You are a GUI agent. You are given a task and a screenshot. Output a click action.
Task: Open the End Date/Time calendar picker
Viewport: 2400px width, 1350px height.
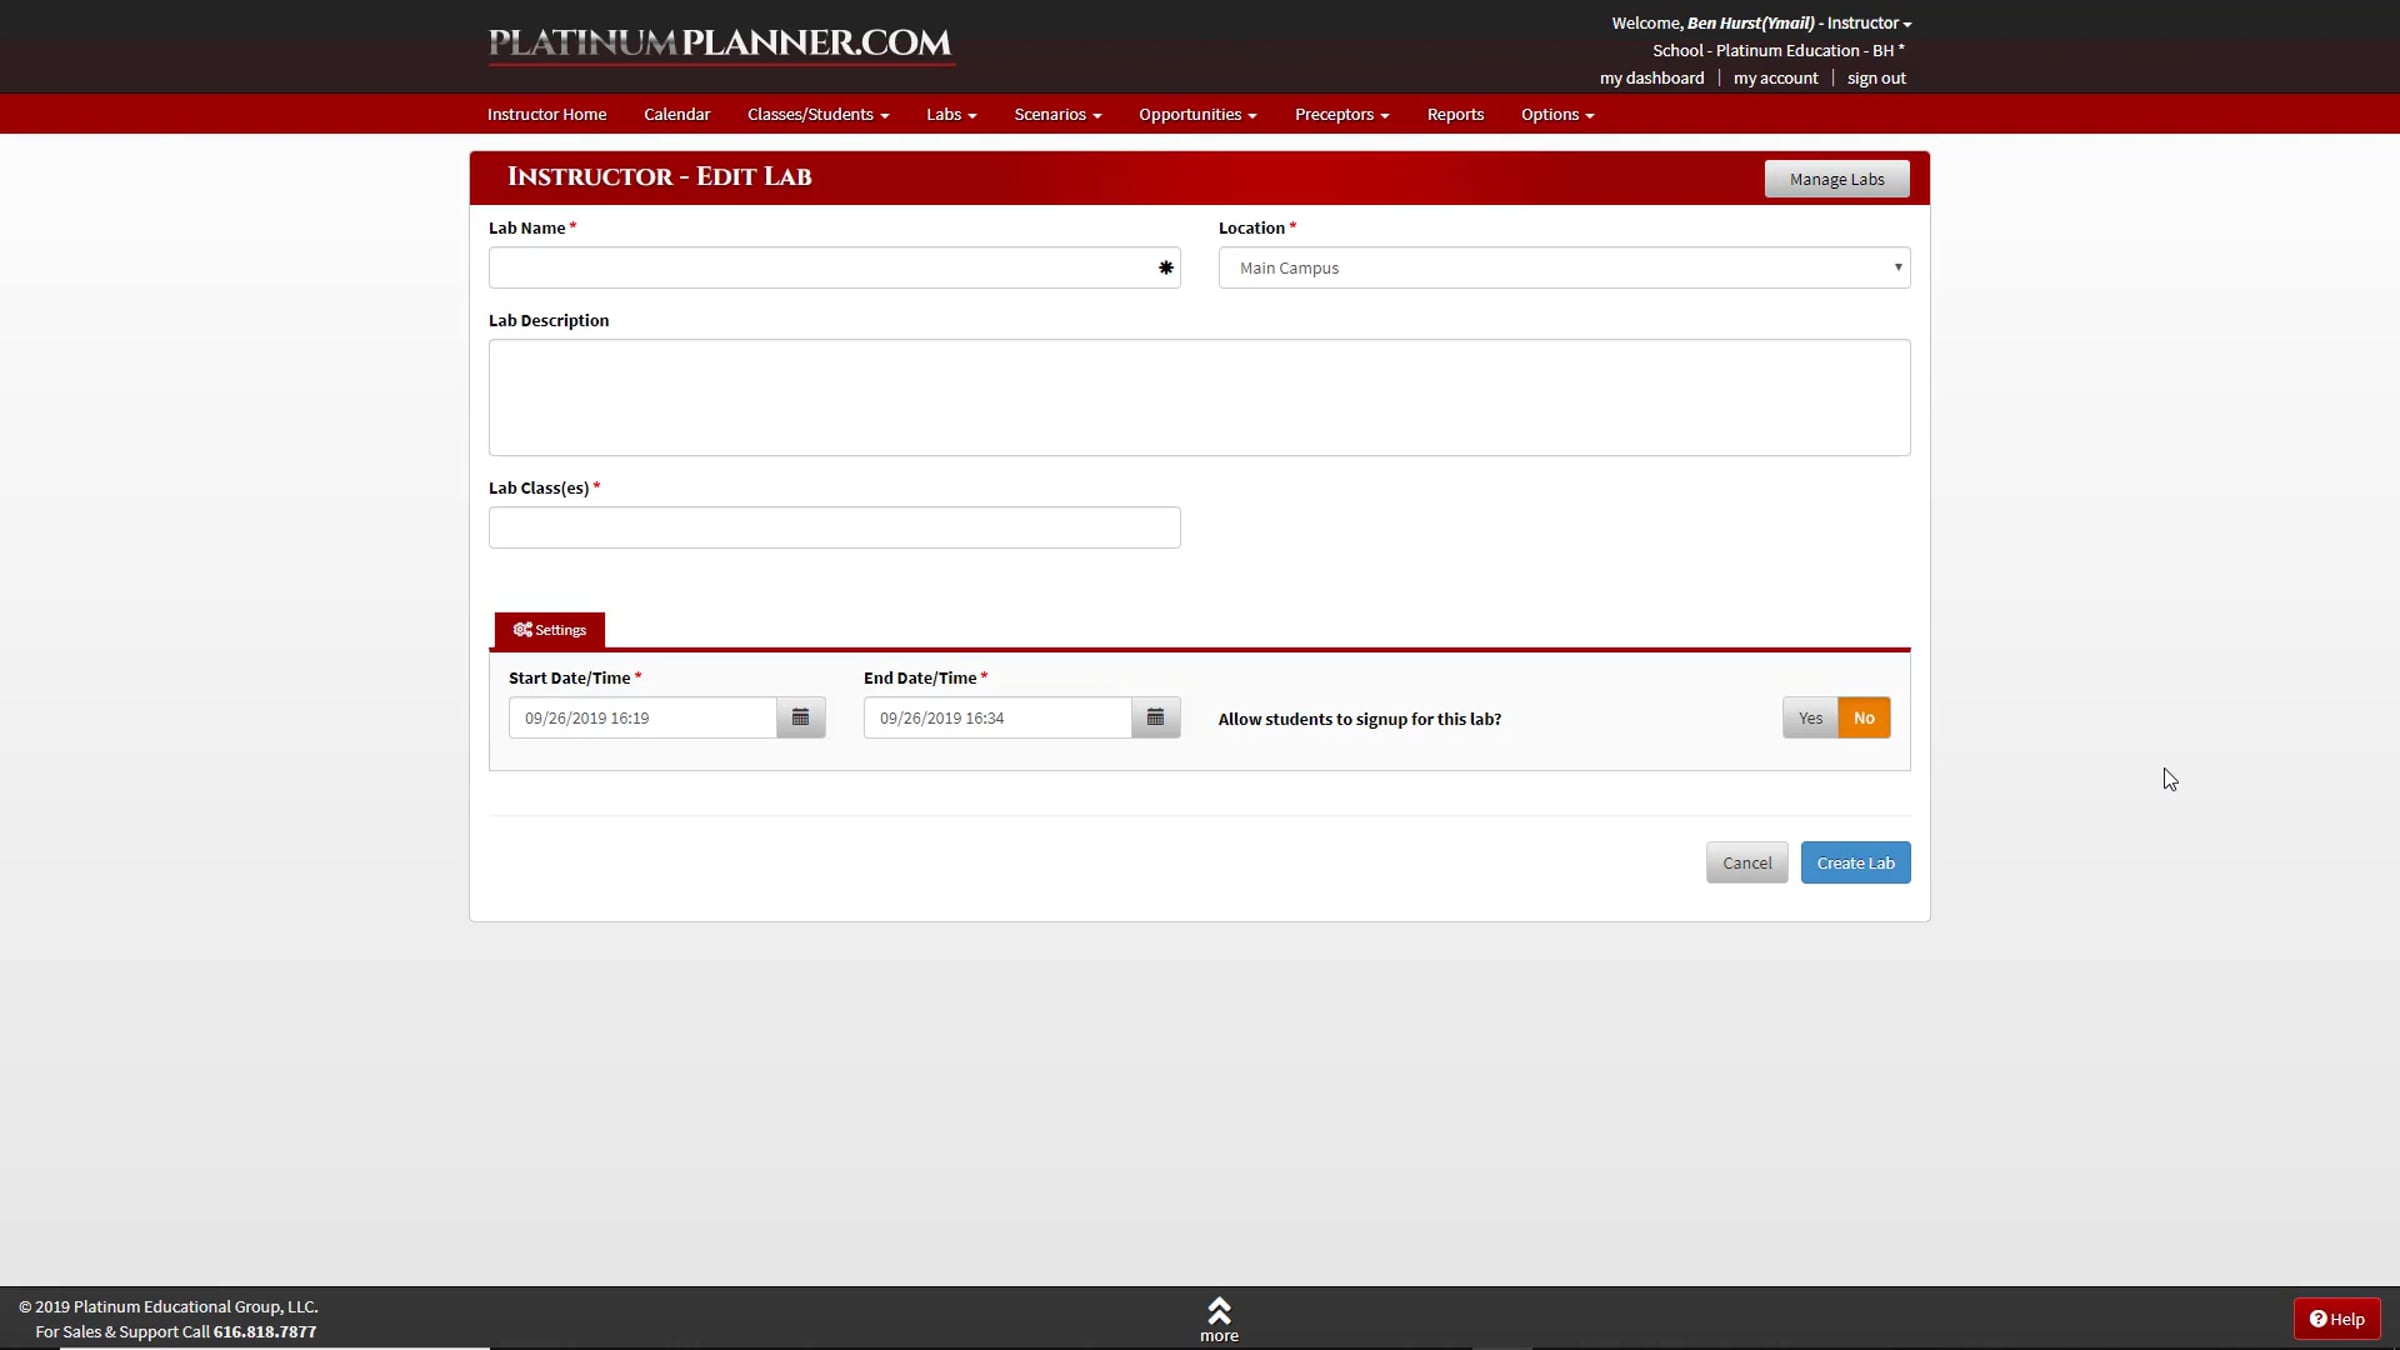pyautogui.click(x=1155, y=717)
